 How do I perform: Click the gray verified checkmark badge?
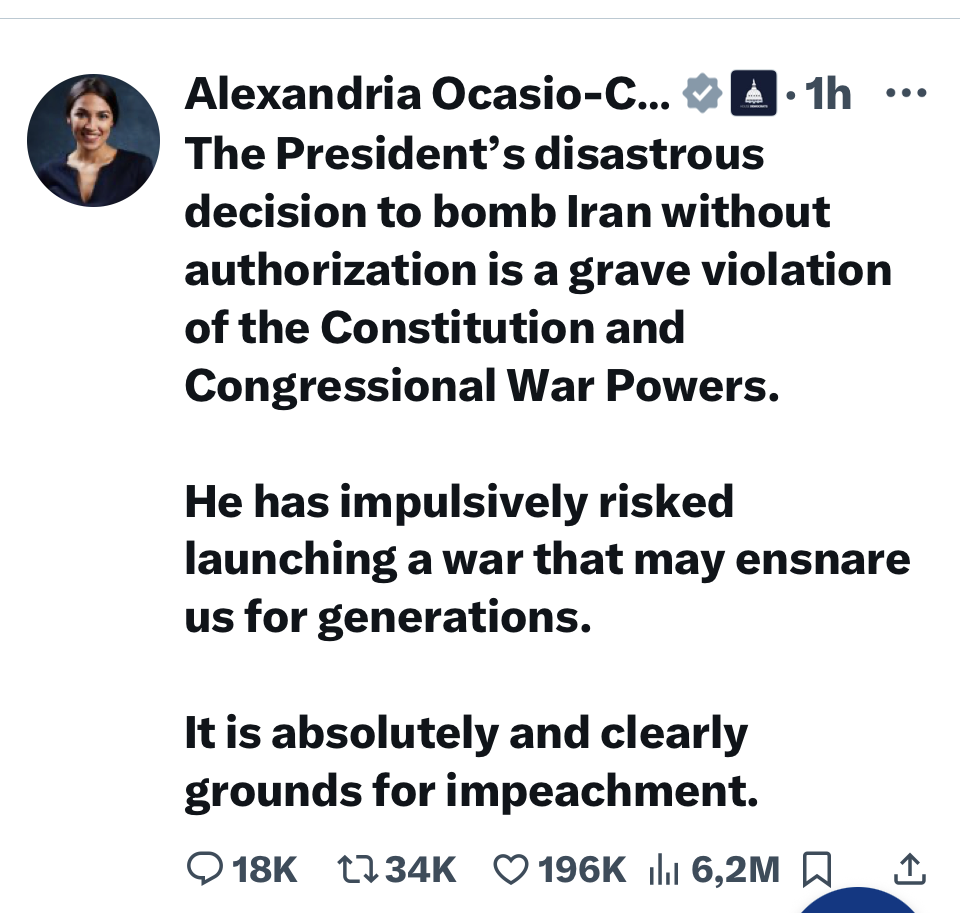703,95
